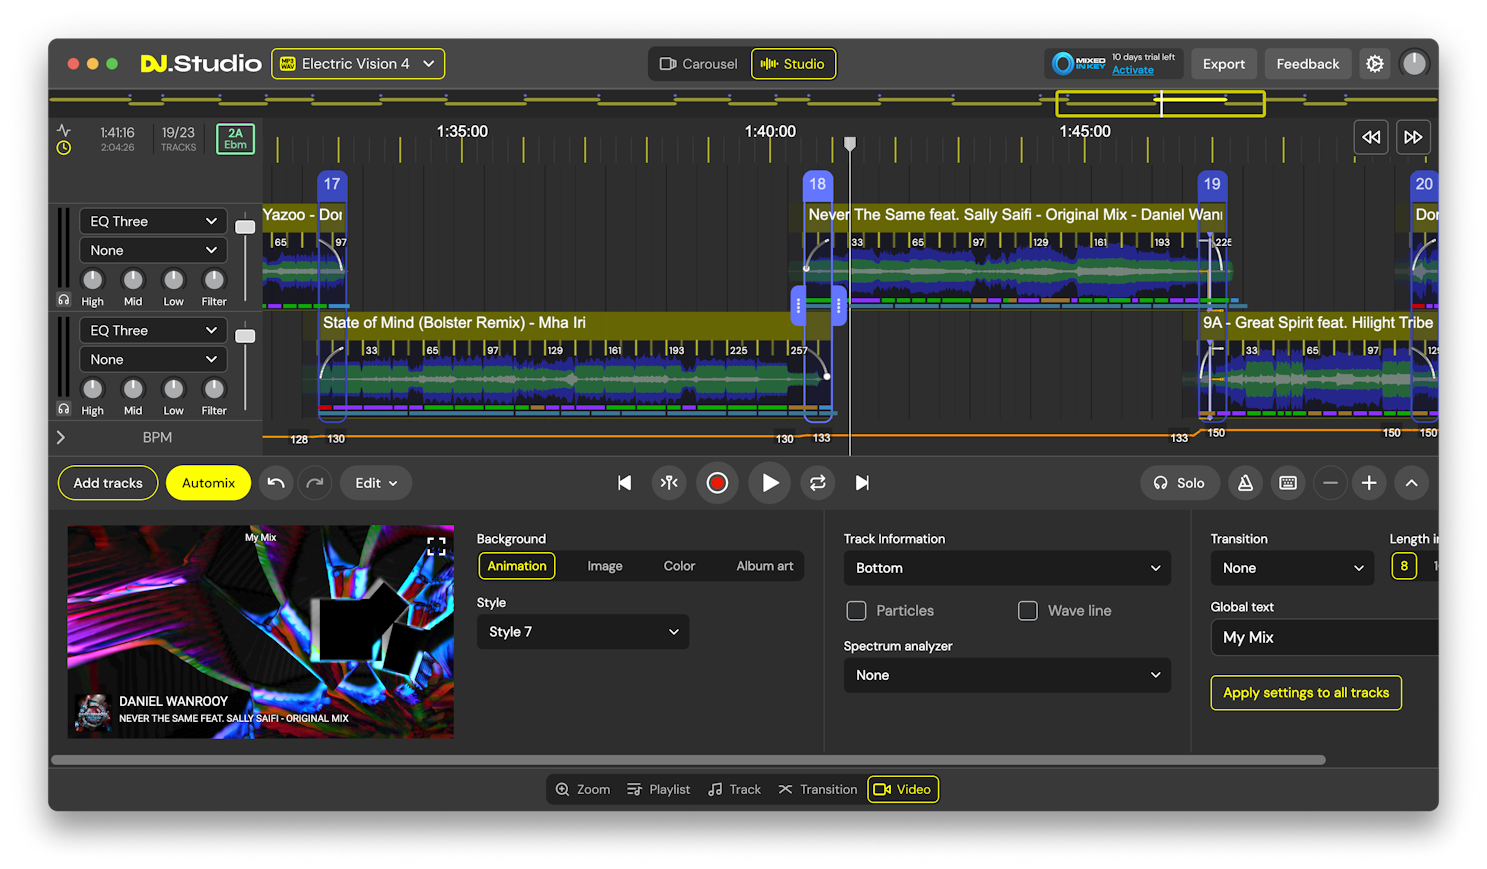1487x869 pixels.
Task: Open the metronome tool
Action: (1245, 483)
